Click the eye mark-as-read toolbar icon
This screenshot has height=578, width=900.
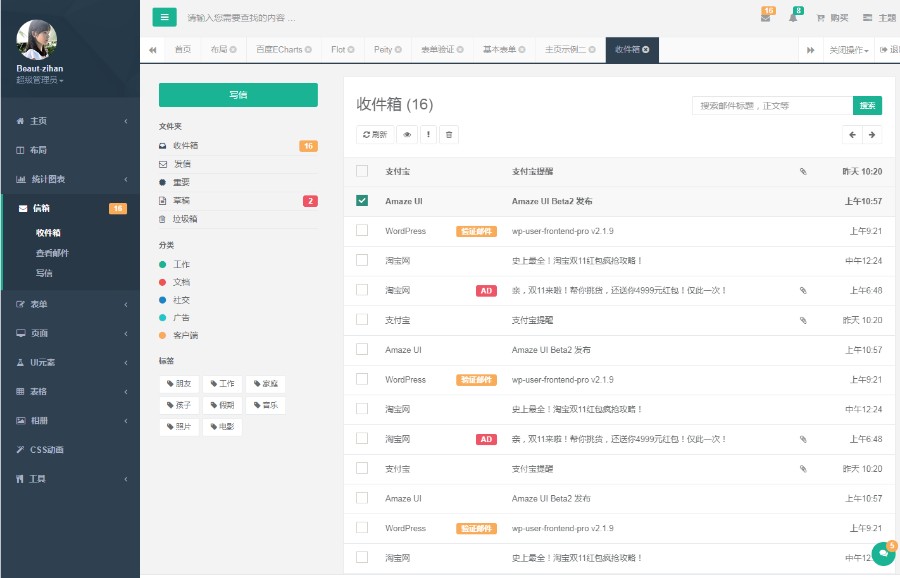[x=407, y=135]
